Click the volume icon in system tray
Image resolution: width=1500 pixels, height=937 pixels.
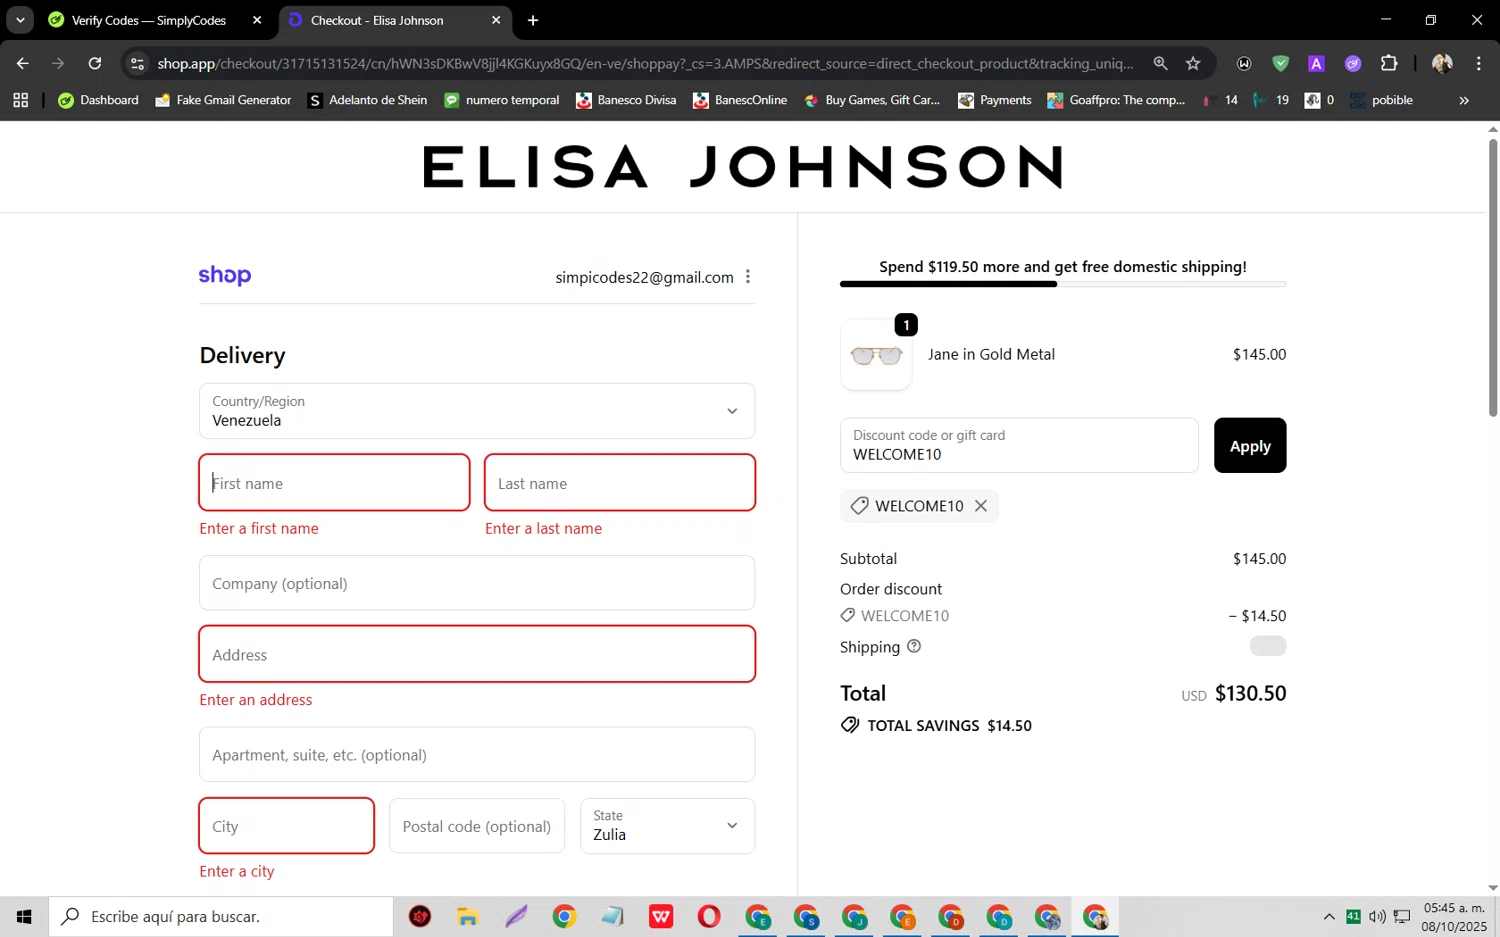(x=1377, y=916)
